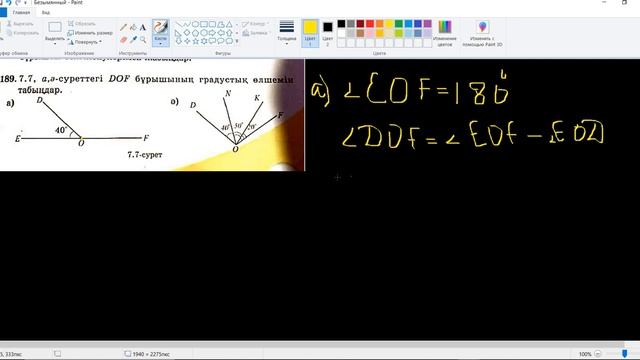Select the Fill with color bucket tool

[133, 28]
